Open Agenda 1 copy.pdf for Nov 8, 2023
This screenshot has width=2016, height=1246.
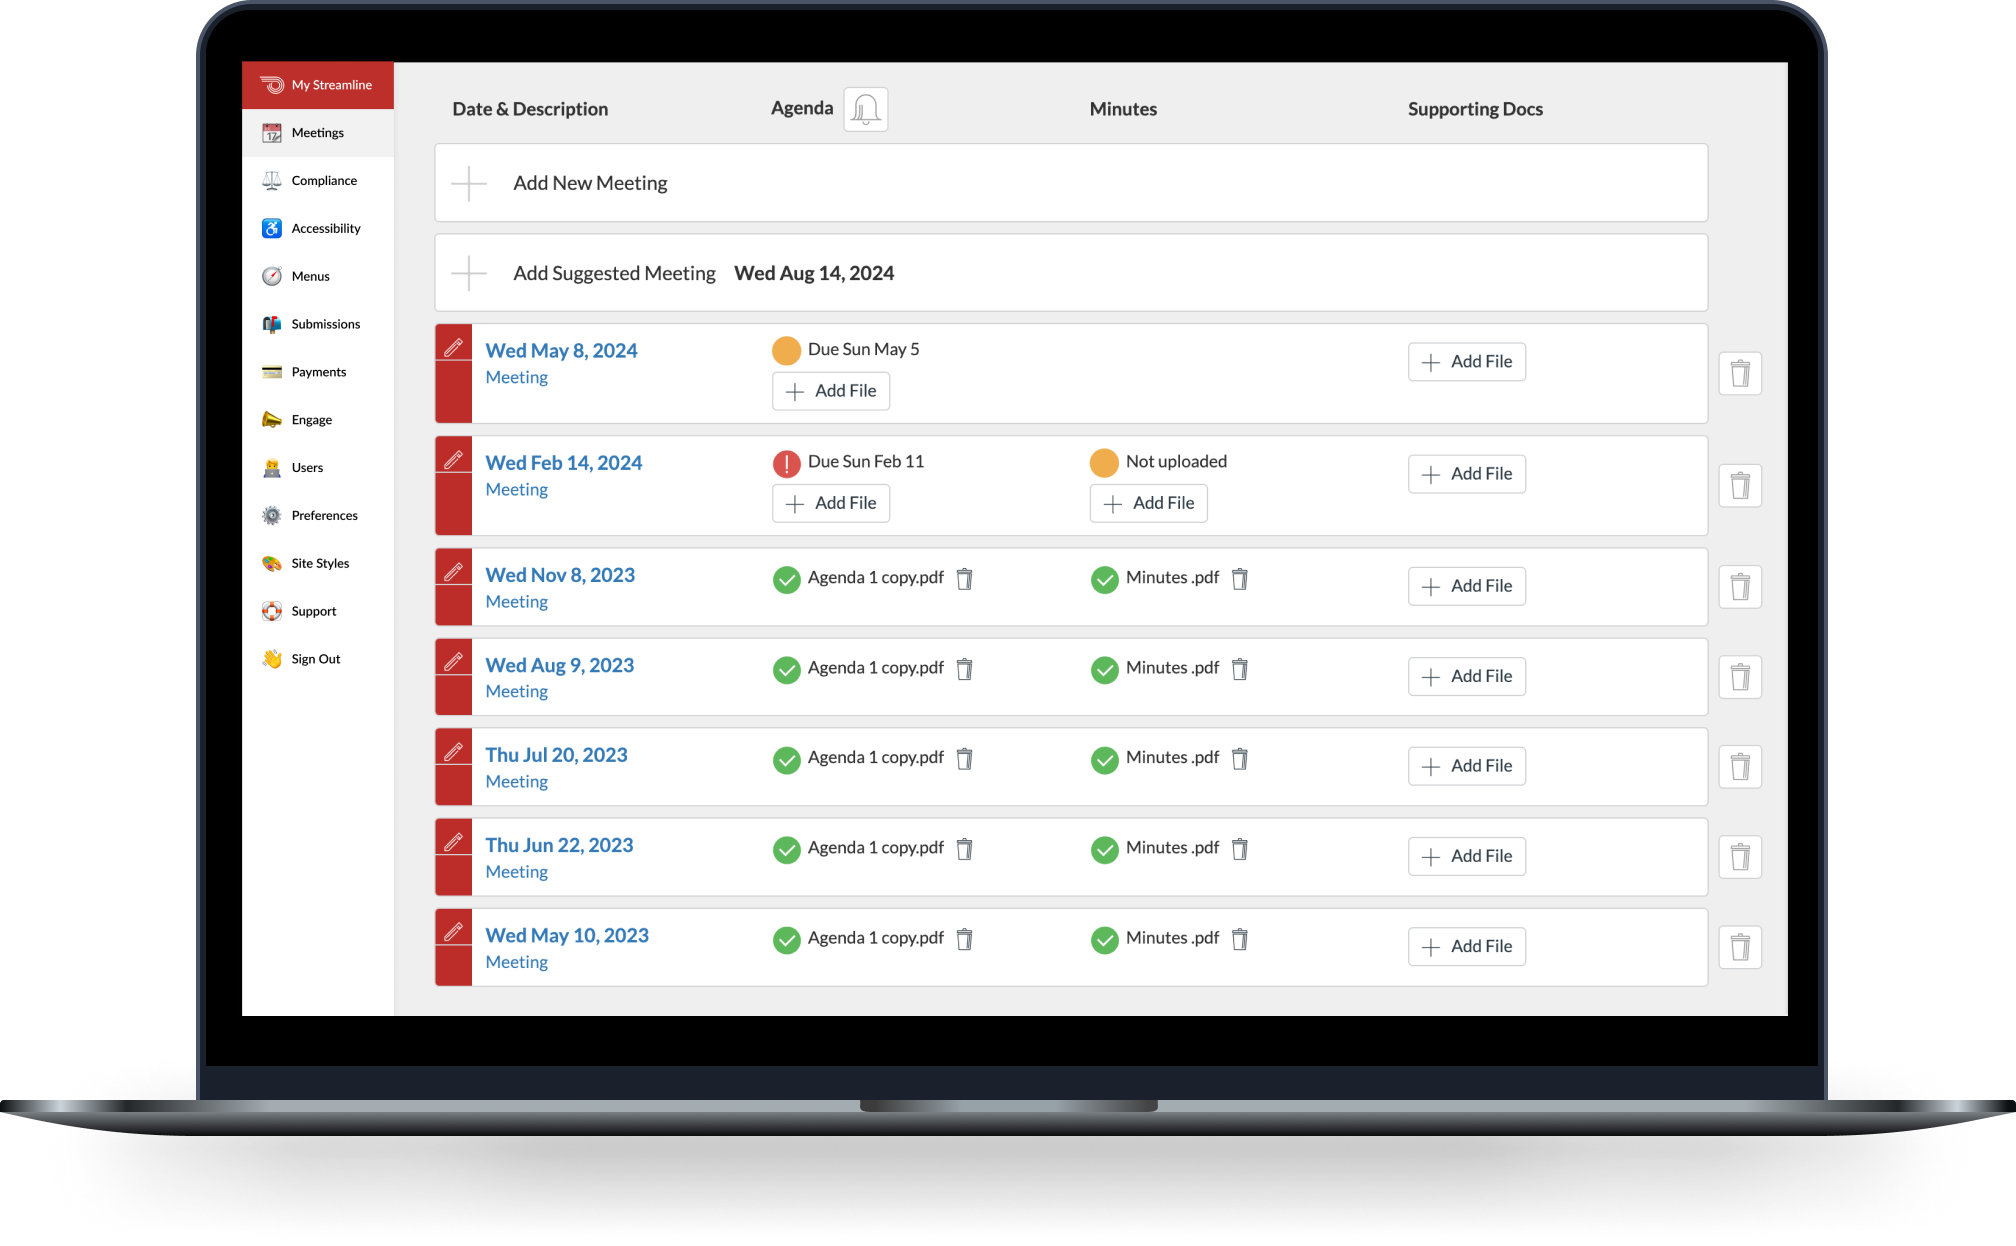point(876,578)
